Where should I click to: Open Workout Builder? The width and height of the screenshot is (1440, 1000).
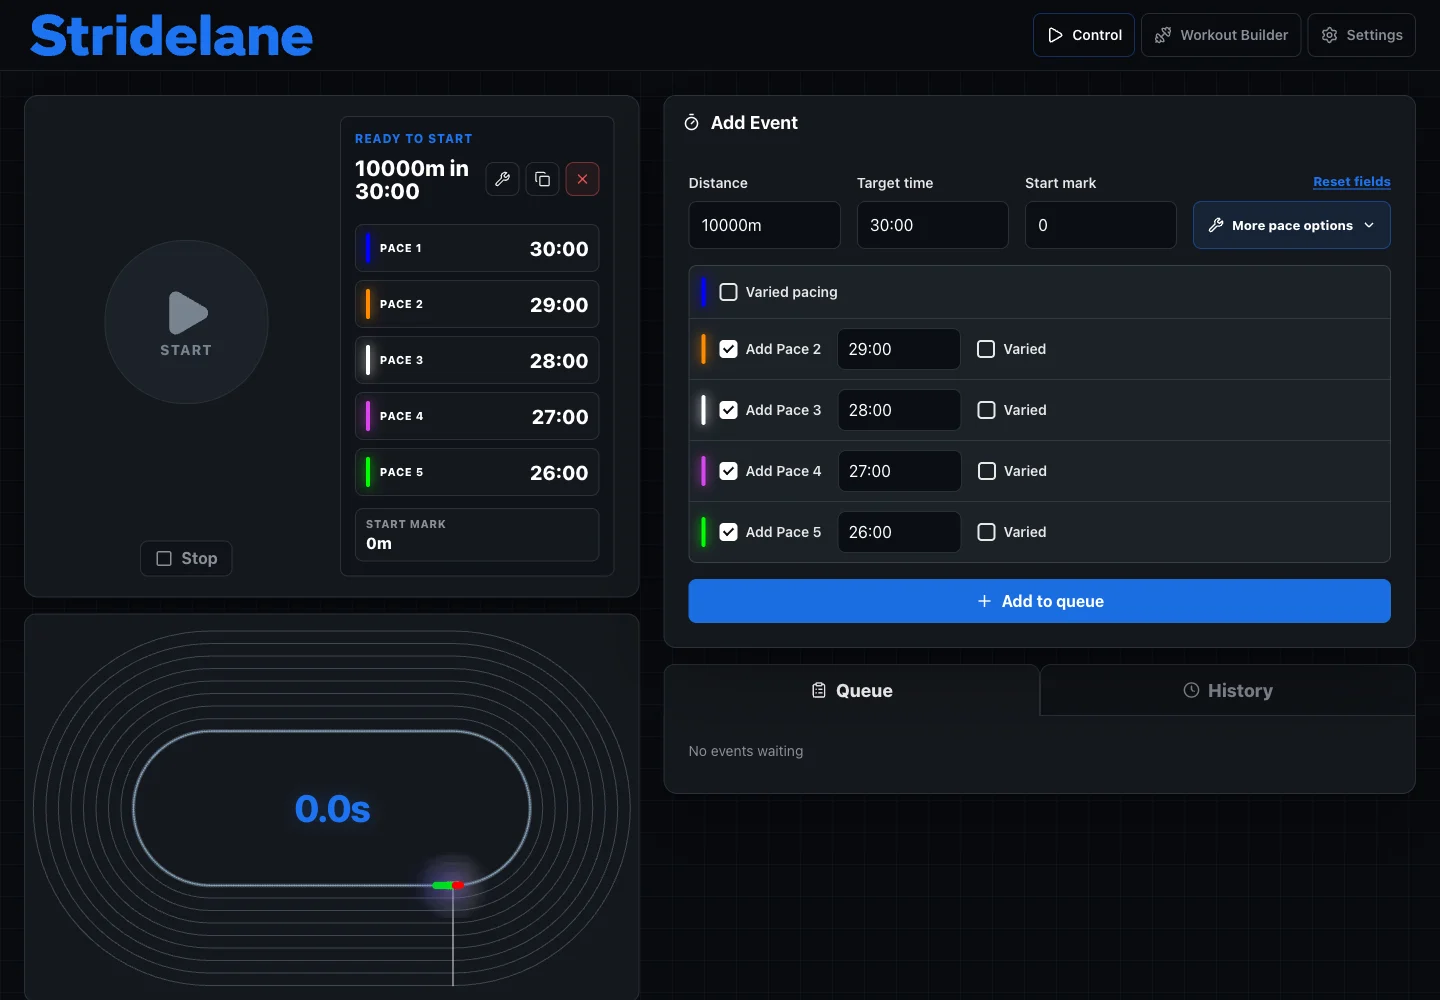coord(1221,35)
